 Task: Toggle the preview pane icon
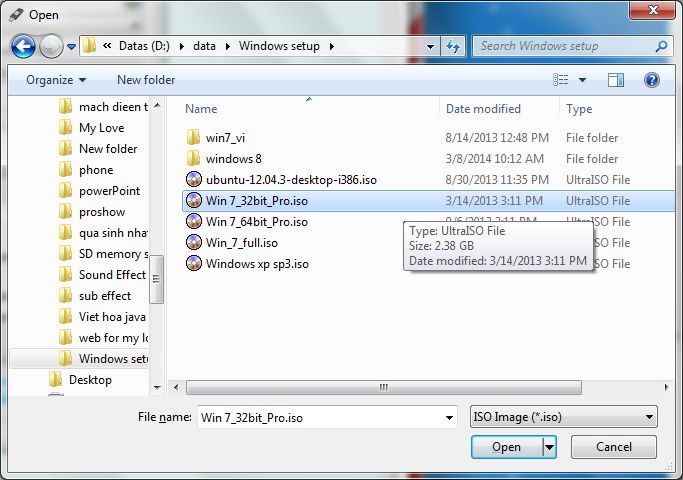click(616, 80)
